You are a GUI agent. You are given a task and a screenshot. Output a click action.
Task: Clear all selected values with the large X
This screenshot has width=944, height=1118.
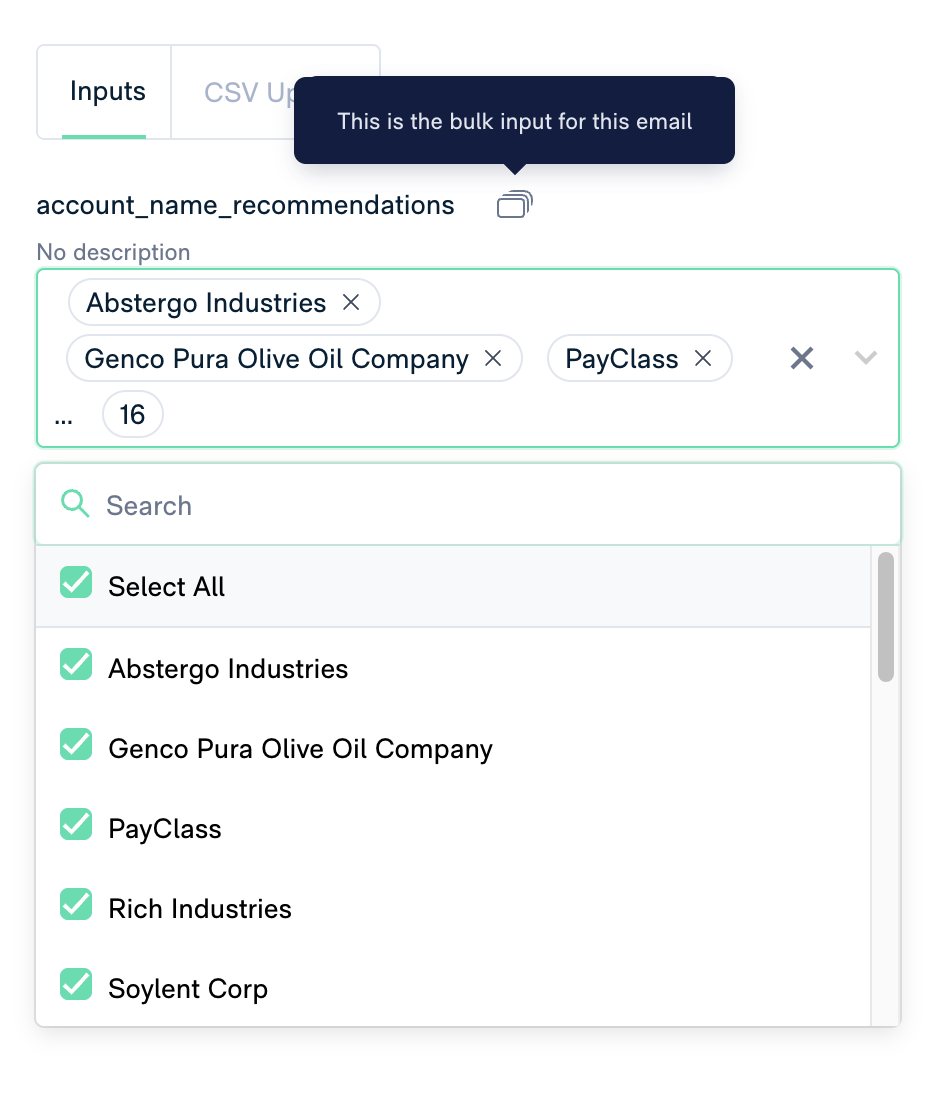click(802, 358)
